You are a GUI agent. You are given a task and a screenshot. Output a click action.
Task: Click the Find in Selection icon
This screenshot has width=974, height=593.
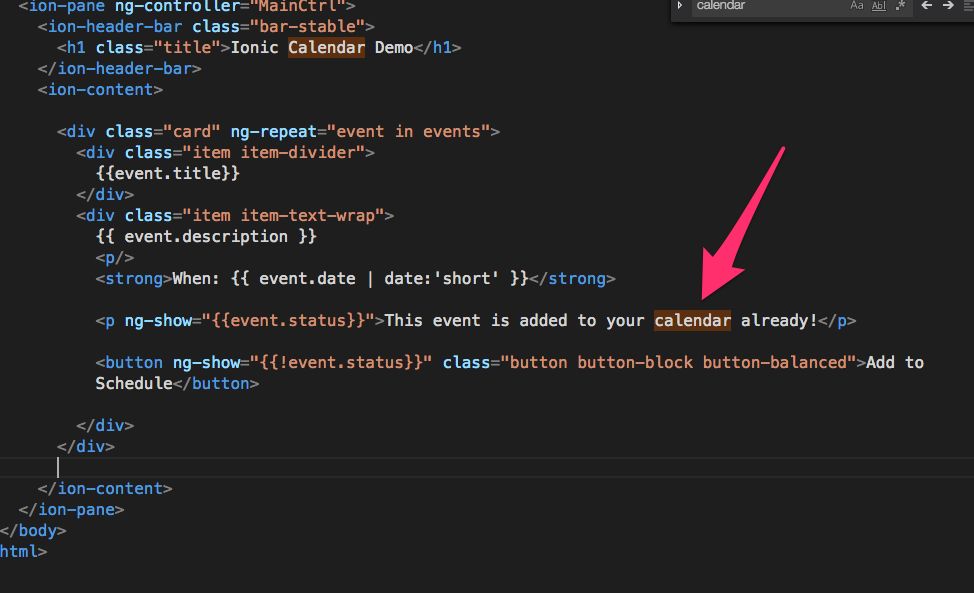click(x=968, y=6)
